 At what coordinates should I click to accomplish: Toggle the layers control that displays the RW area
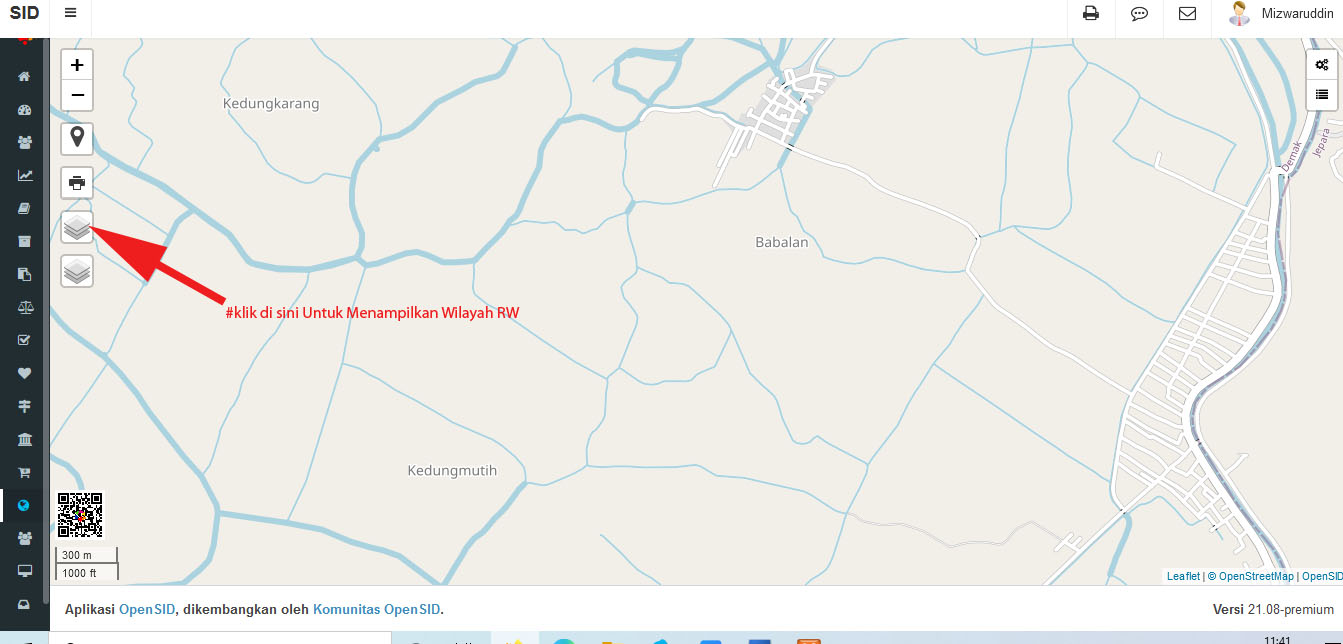[77, 227]
